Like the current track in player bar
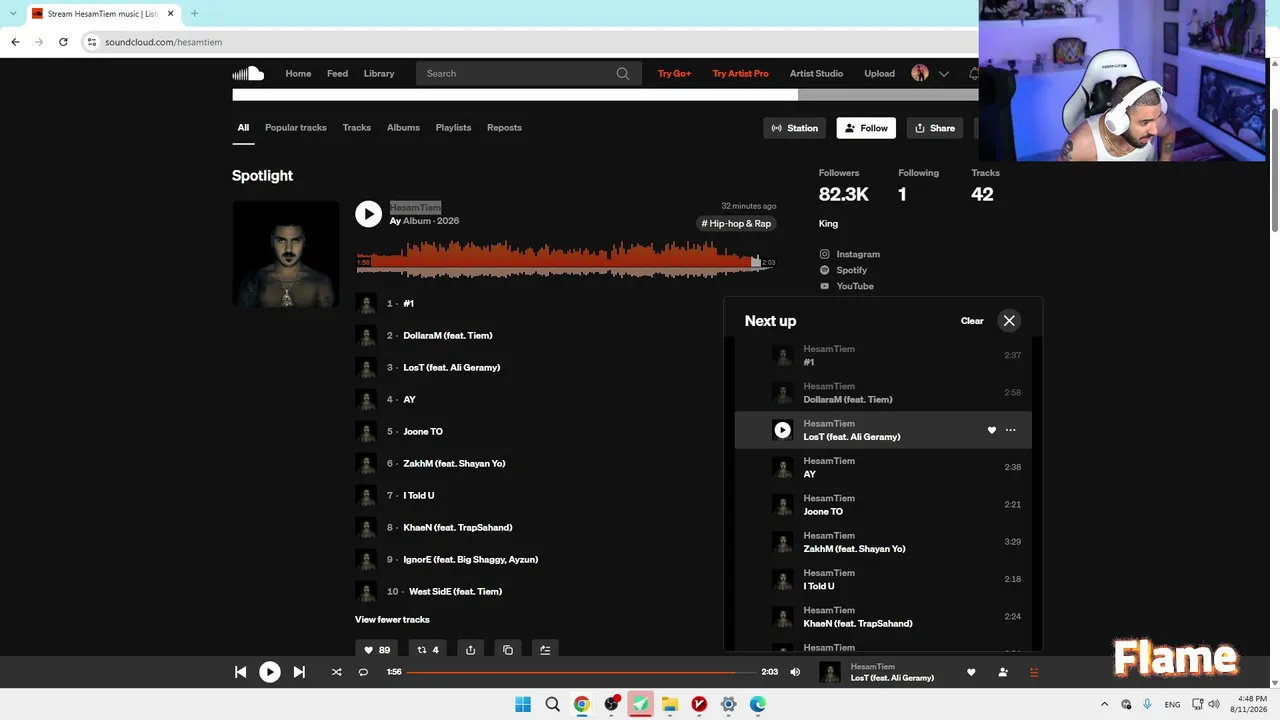The width and height of the screenshot is (1280, 720). coord(971,672)
